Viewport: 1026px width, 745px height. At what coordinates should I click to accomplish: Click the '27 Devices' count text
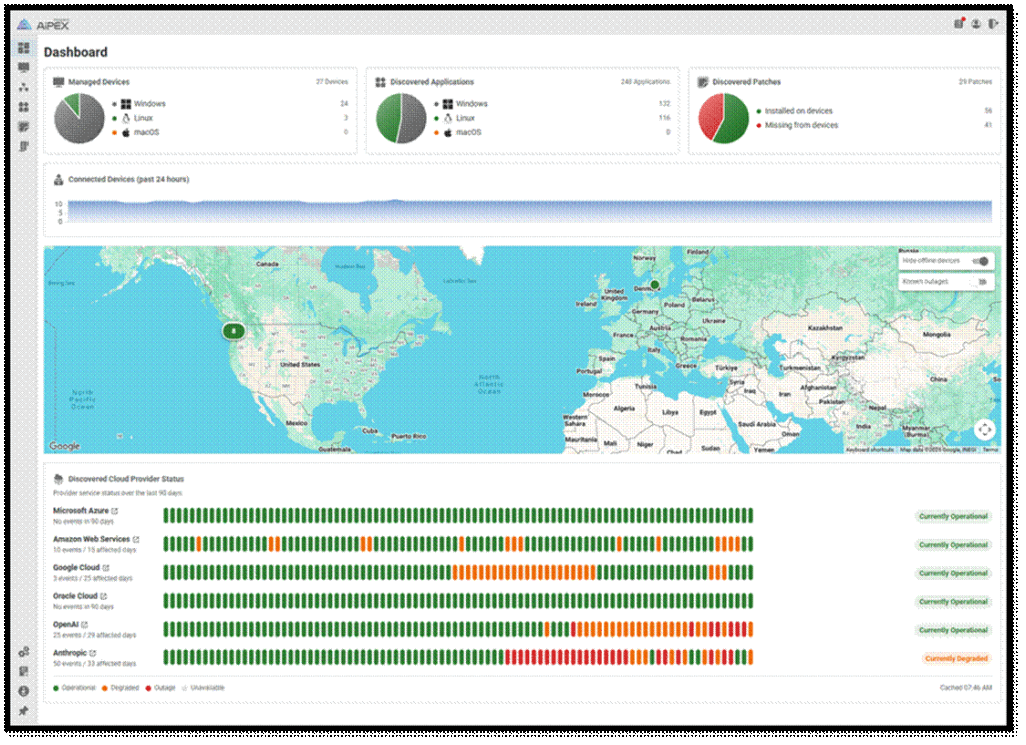pos(332,82)
